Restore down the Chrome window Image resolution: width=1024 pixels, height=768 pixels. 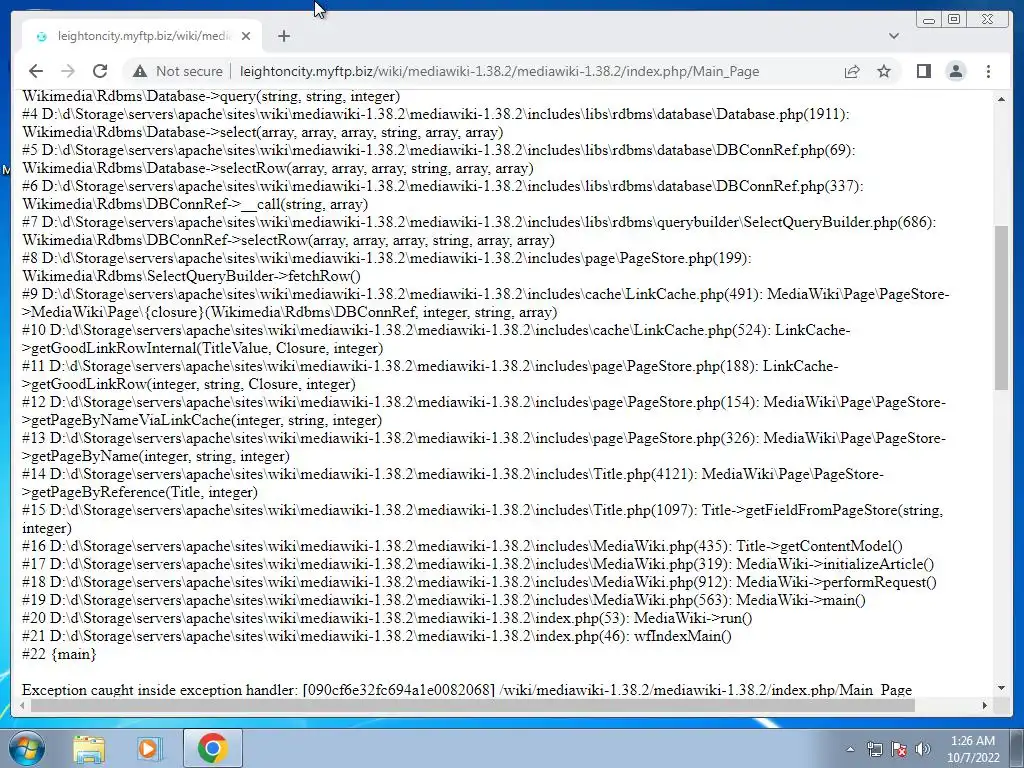[x=954, y=20]
